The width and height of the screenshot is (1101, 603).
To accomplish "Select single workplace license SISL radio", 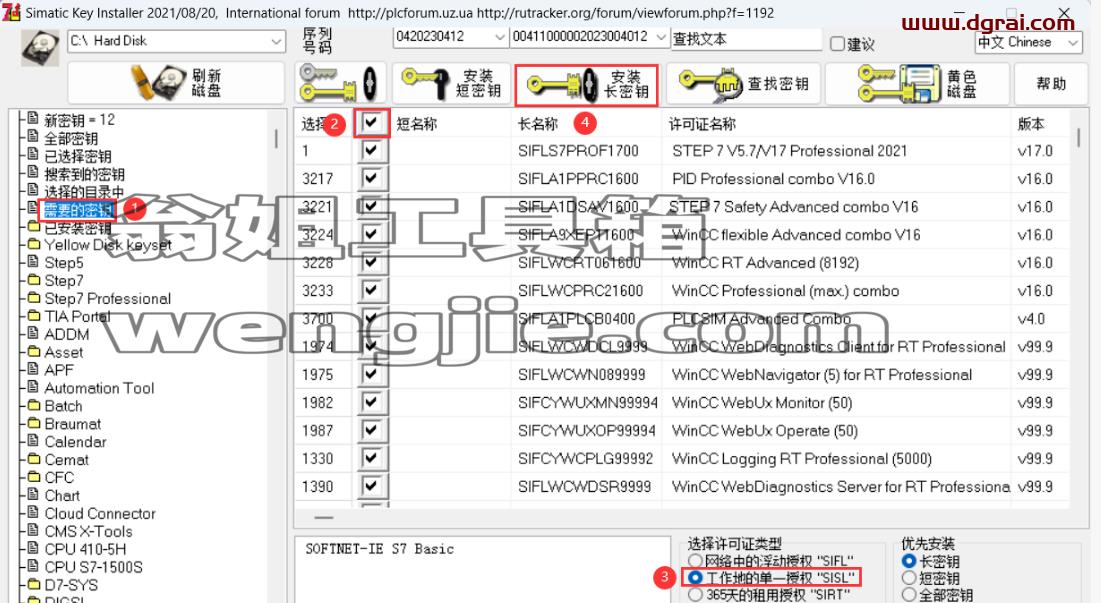I will [696, 578].
